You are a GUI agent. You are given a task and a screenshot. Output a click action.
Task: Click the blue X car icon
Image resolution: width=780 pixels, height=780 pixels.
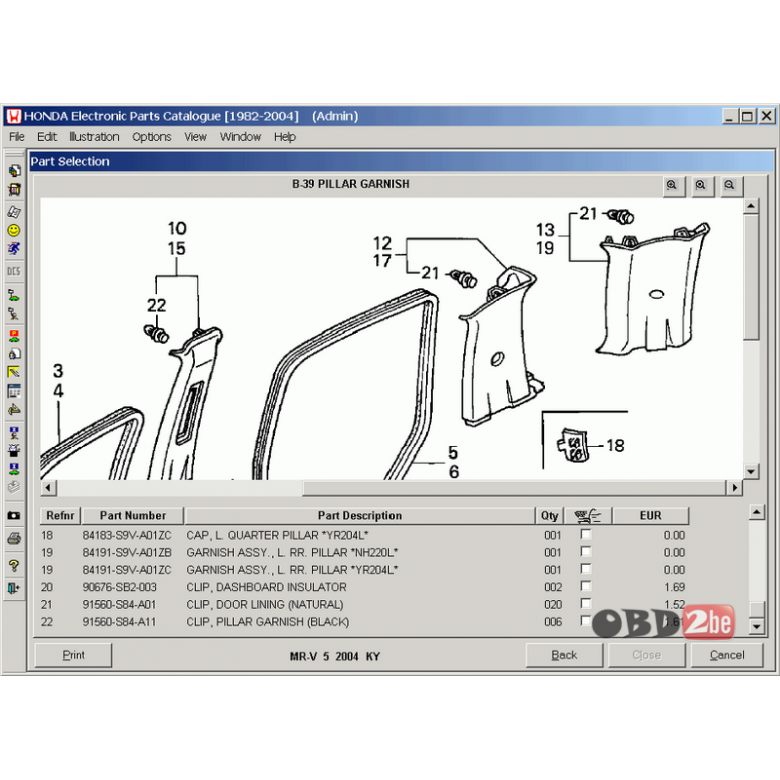[x=14, y=469]
